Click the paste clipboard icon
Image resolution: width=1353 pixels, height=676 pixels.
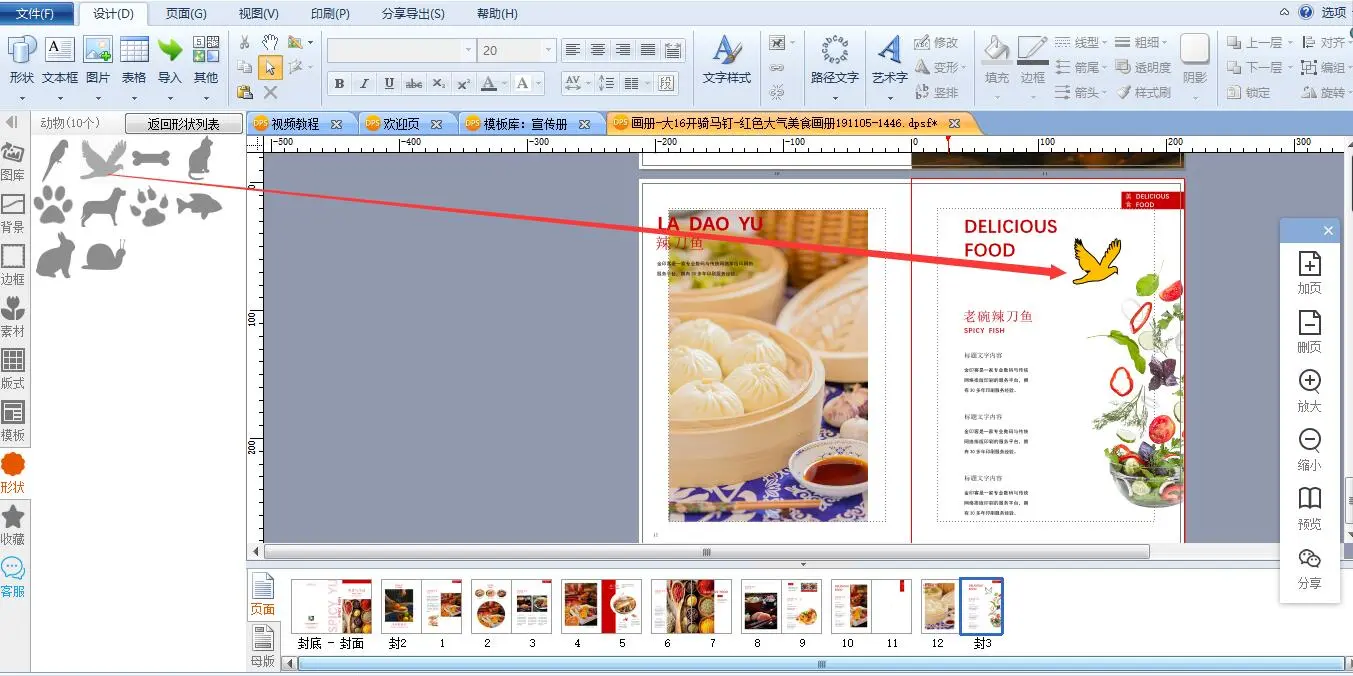pos(245,92)
